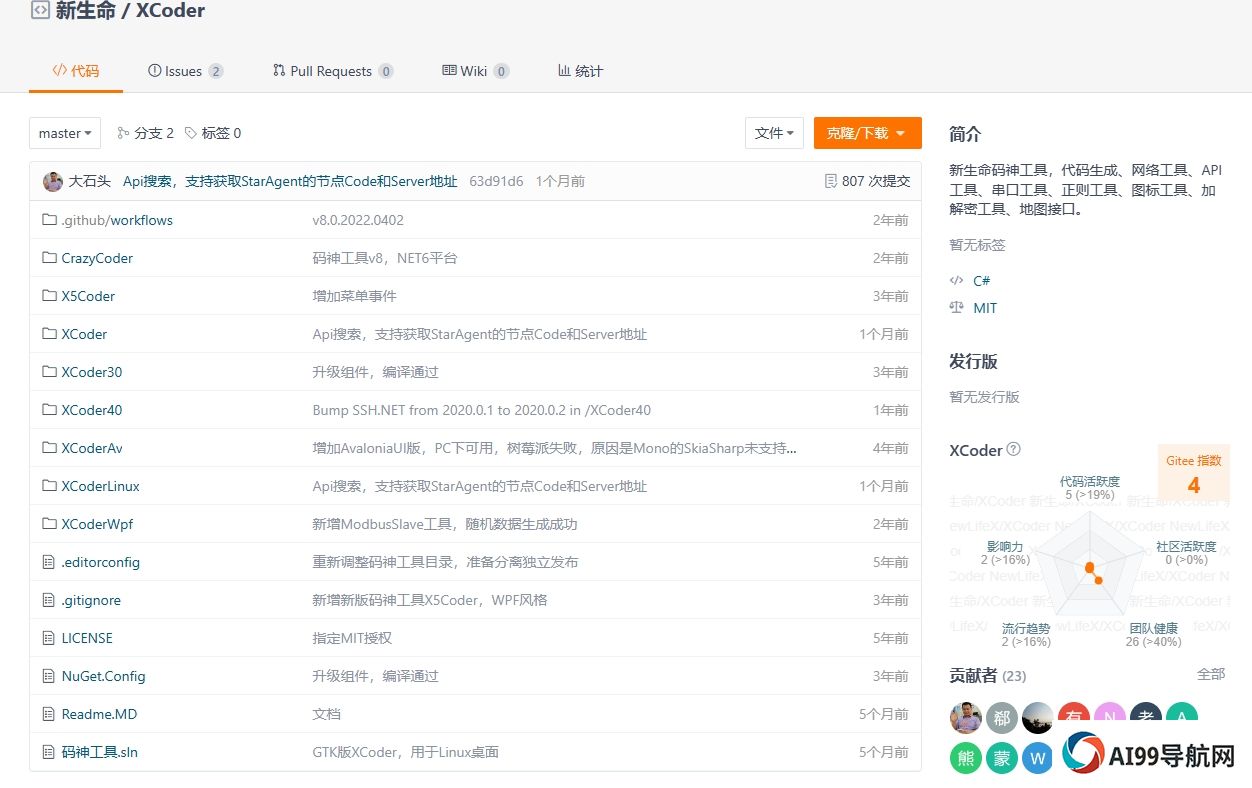This screenshot has height=788, width=1252.
Task: Open the Wiki tab
Action: 475,71
